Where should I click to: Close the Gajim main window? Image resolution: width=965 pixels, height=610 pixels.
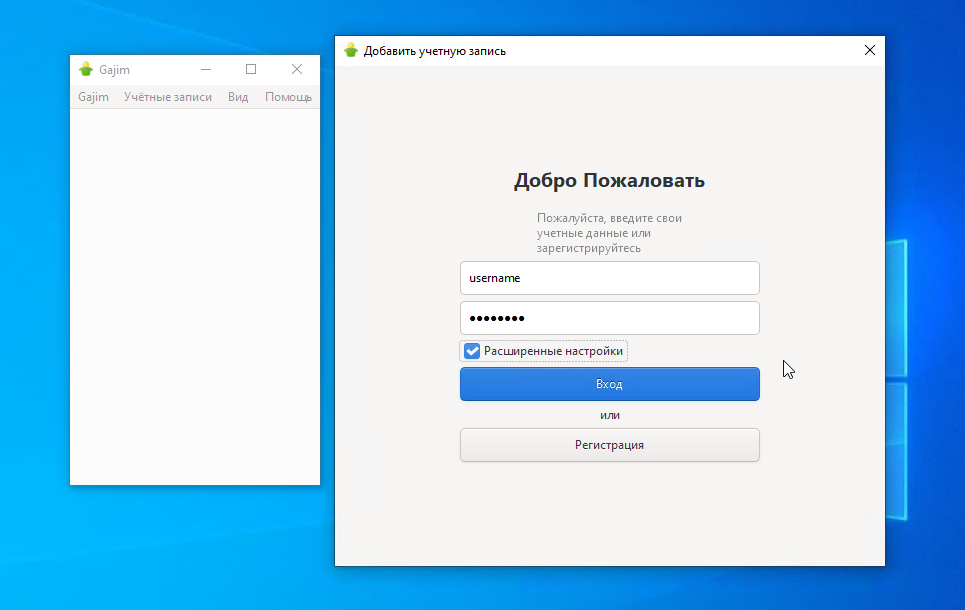(297, 70)
